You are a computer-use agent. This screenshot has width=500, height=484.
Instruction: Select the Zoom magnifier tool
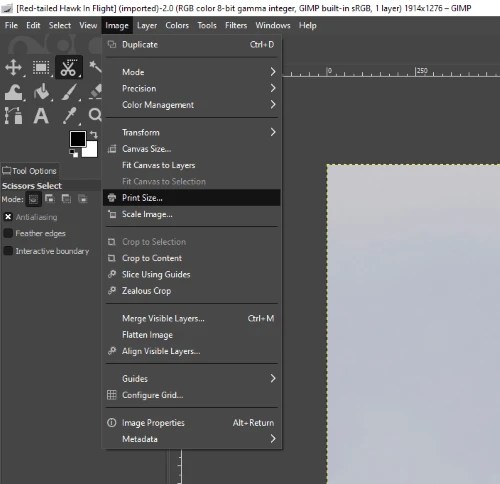click(x=95, y=115)
